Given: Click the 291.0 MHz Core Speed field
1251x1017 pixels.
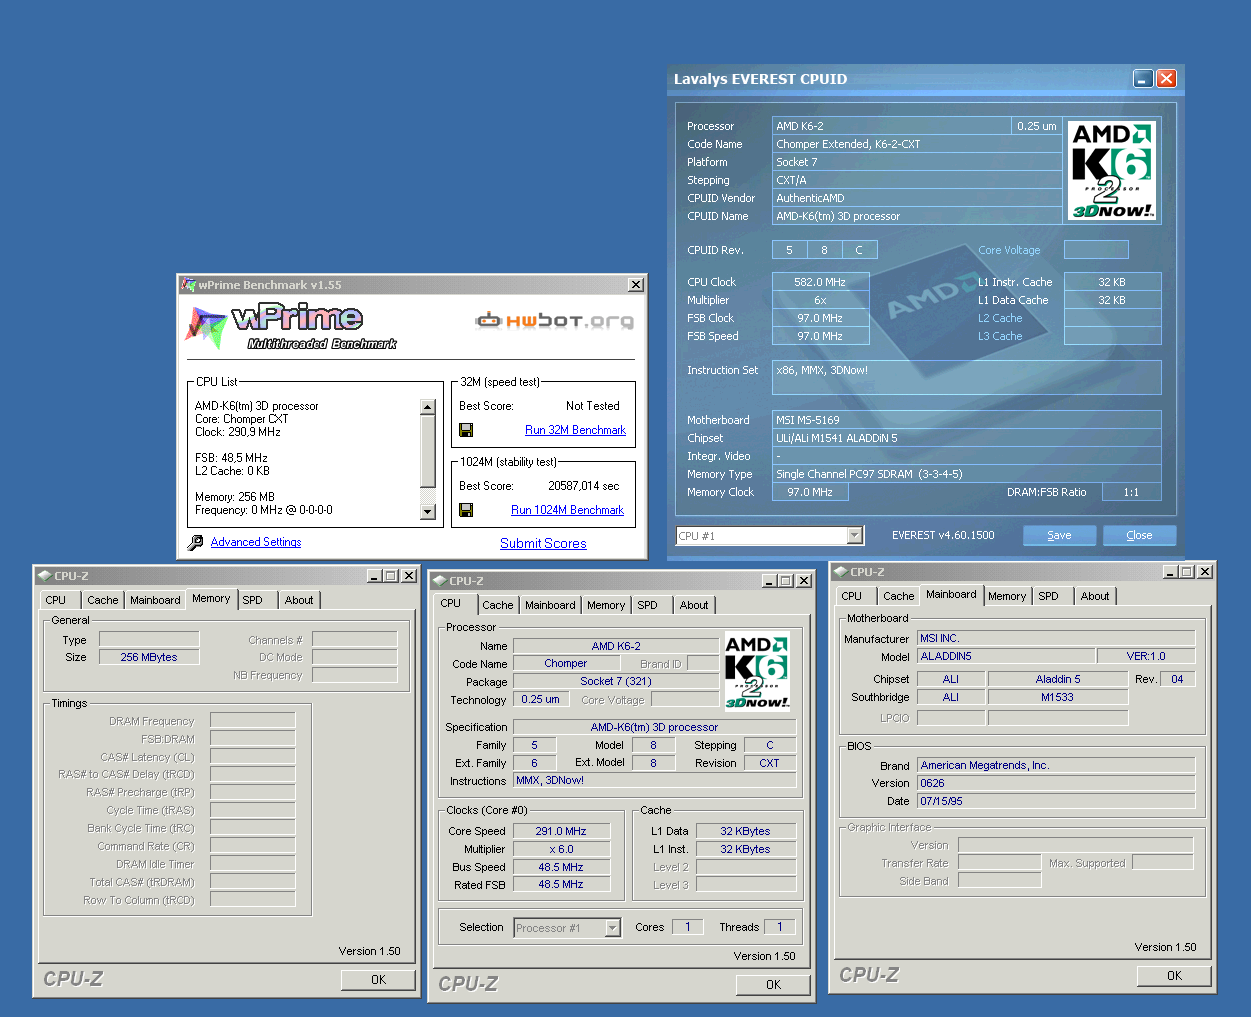Looking at the screenshot, I should [x=561, y=831].
